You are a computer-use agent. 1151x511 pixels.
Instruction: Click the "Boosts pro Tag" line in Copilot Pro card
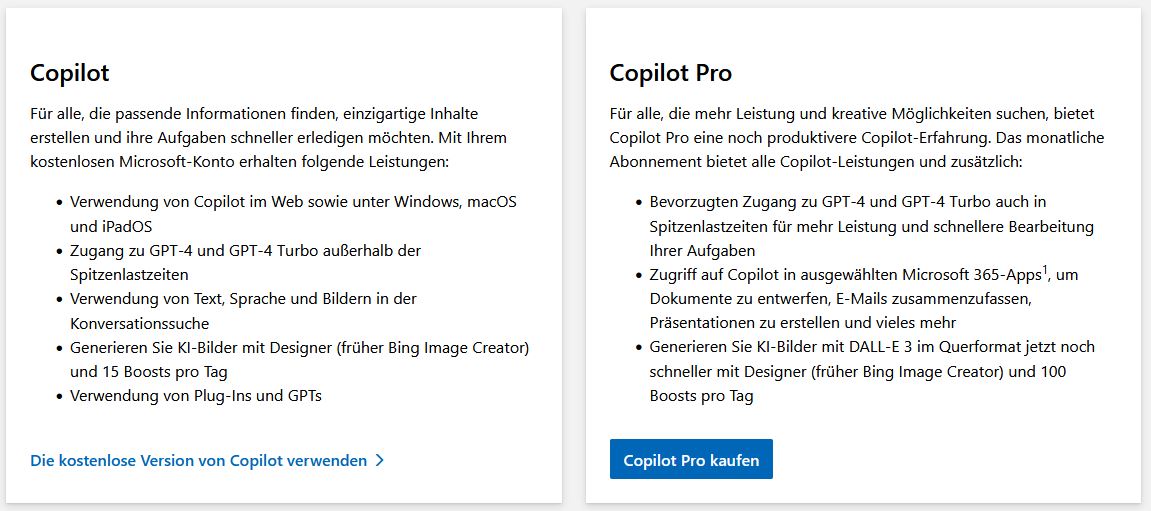701,395
